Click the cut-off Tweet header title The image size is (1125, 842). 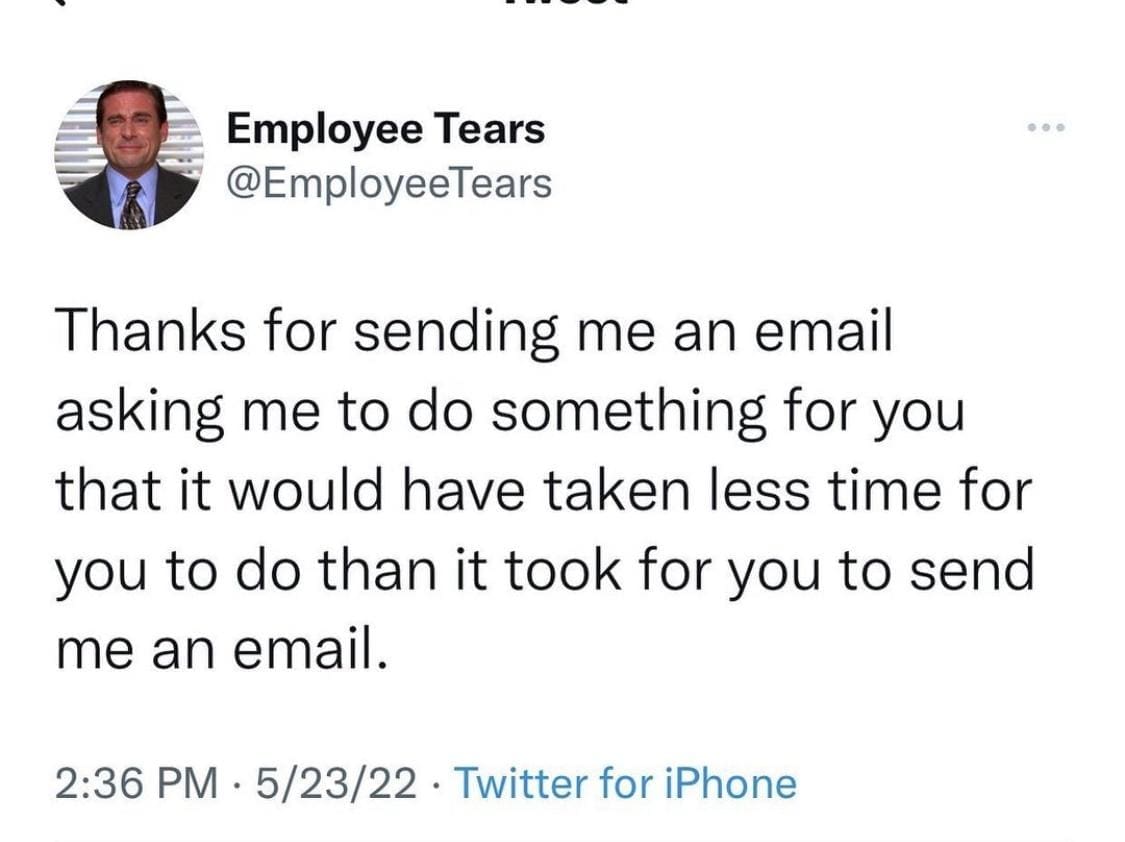coord(562,5)
